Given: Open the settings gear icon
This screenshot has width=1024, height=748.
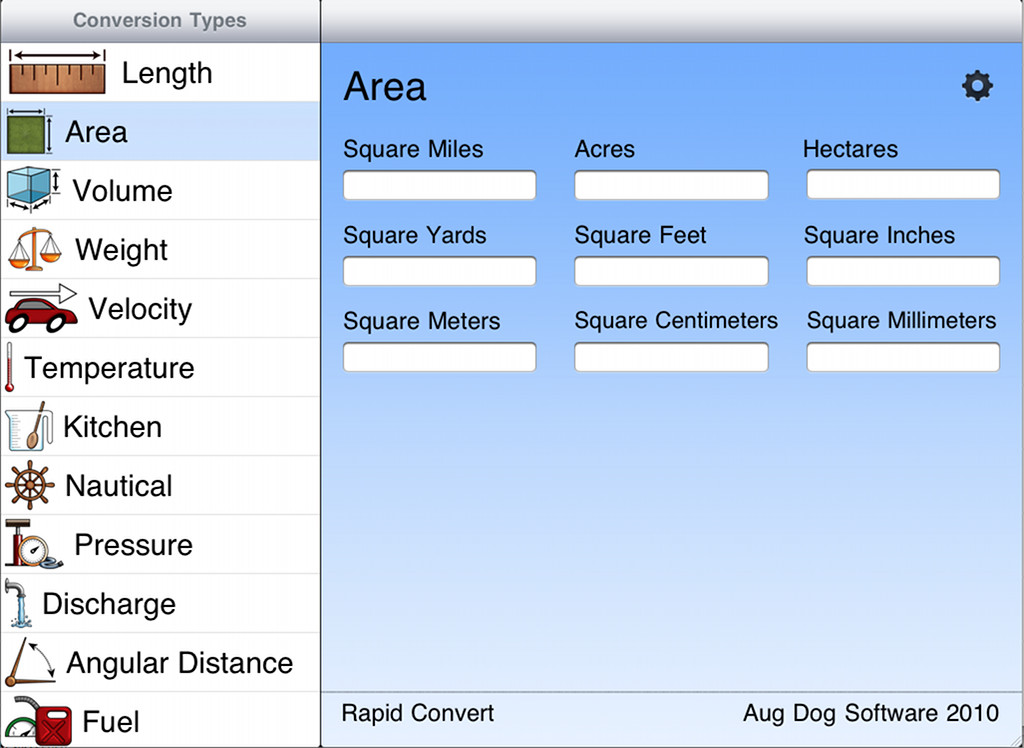Looking at the screenshot, I should [977, 86].
